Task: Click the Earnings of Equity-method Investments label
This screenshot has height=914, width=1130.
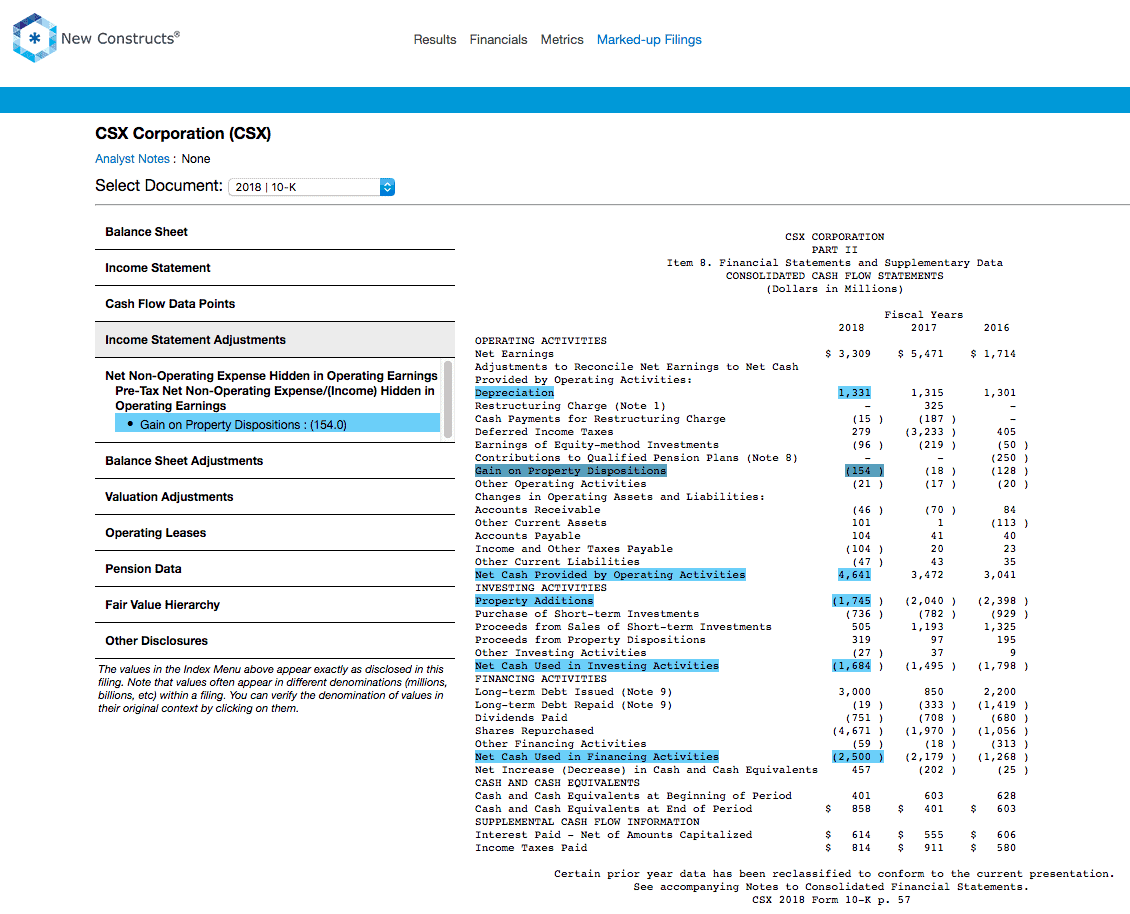Action: click(597, 445)
